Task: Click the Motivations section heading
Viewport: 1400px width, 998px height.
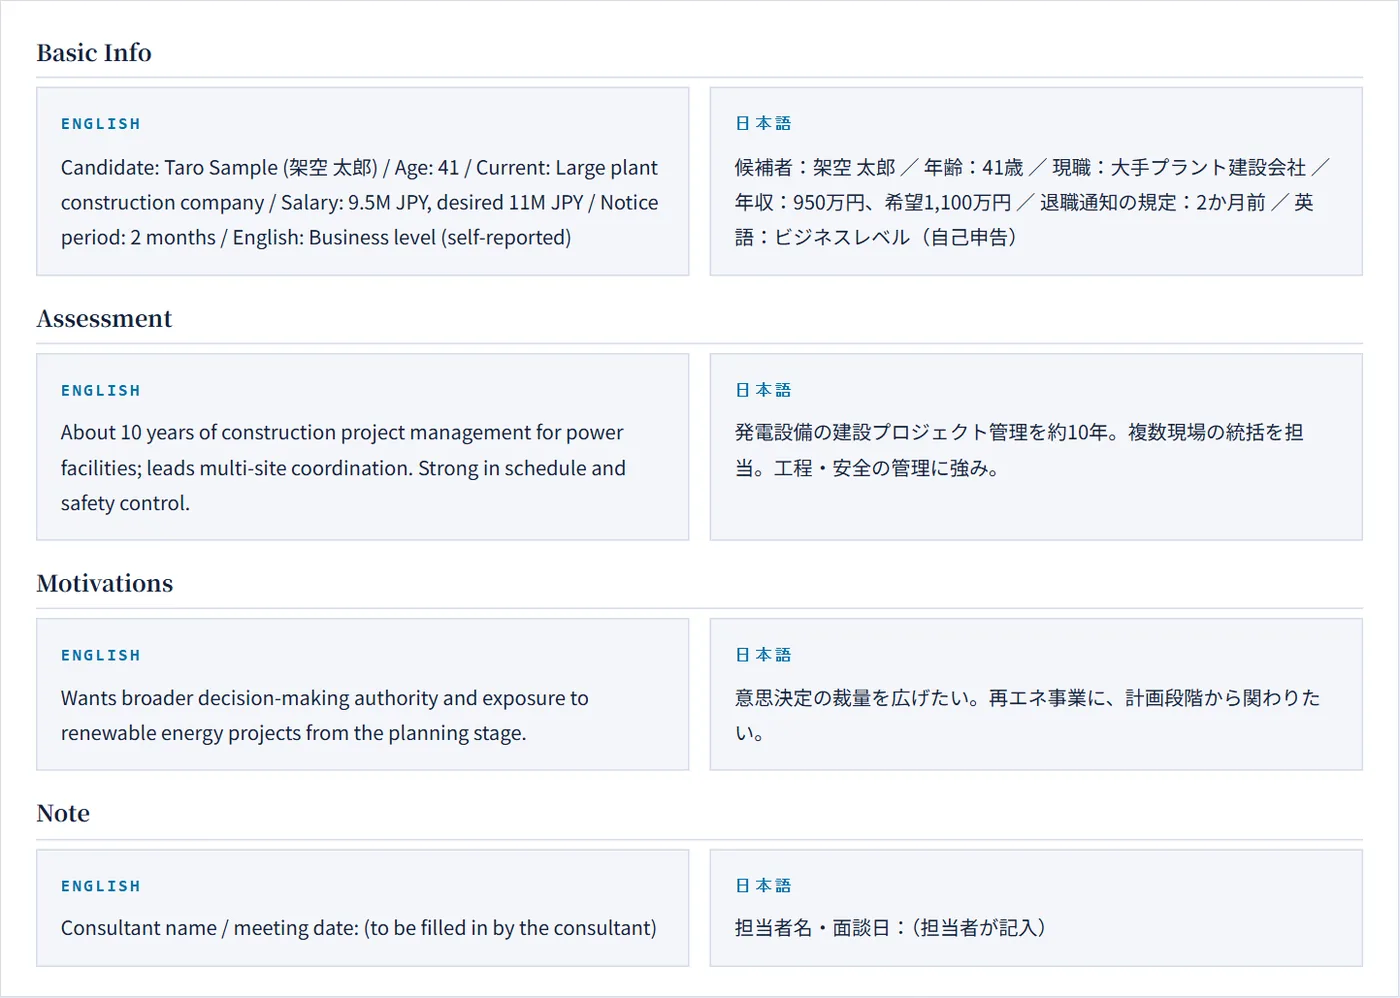Action: (105, 584)
